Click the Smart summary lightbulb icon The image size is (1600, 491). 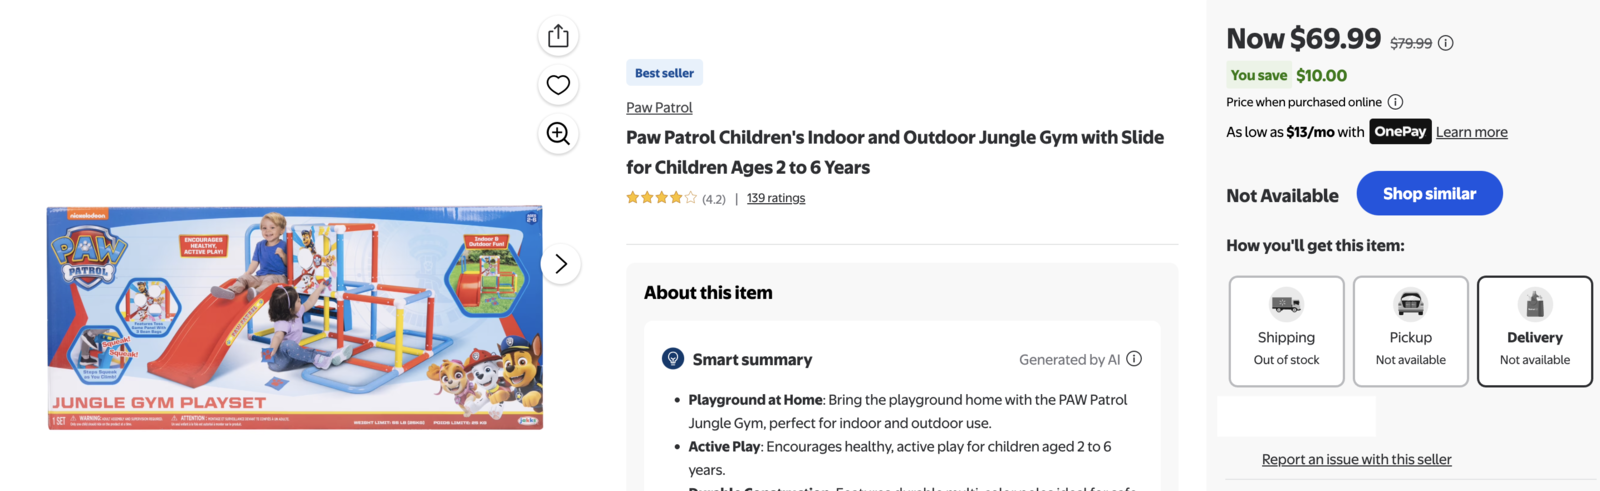tap(673, 359)
